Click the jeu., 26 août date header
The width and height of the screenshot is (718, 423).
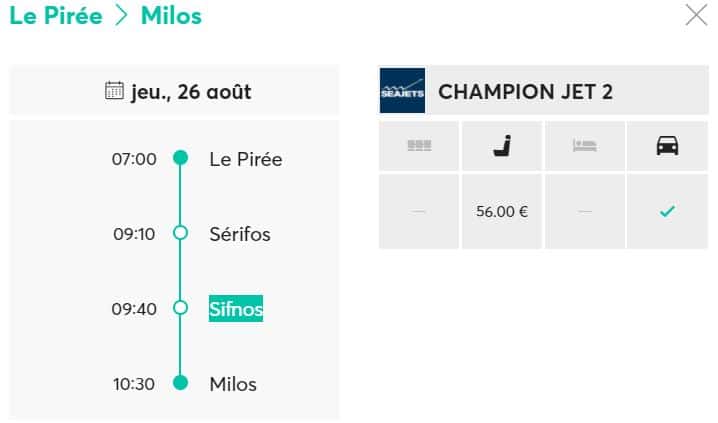[190, 92]
